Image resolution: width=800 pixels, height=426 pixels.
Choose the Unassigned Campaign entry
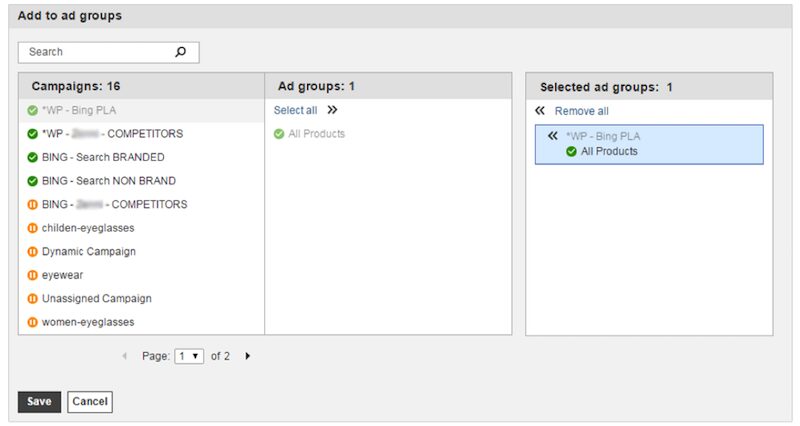click(96, 299)
